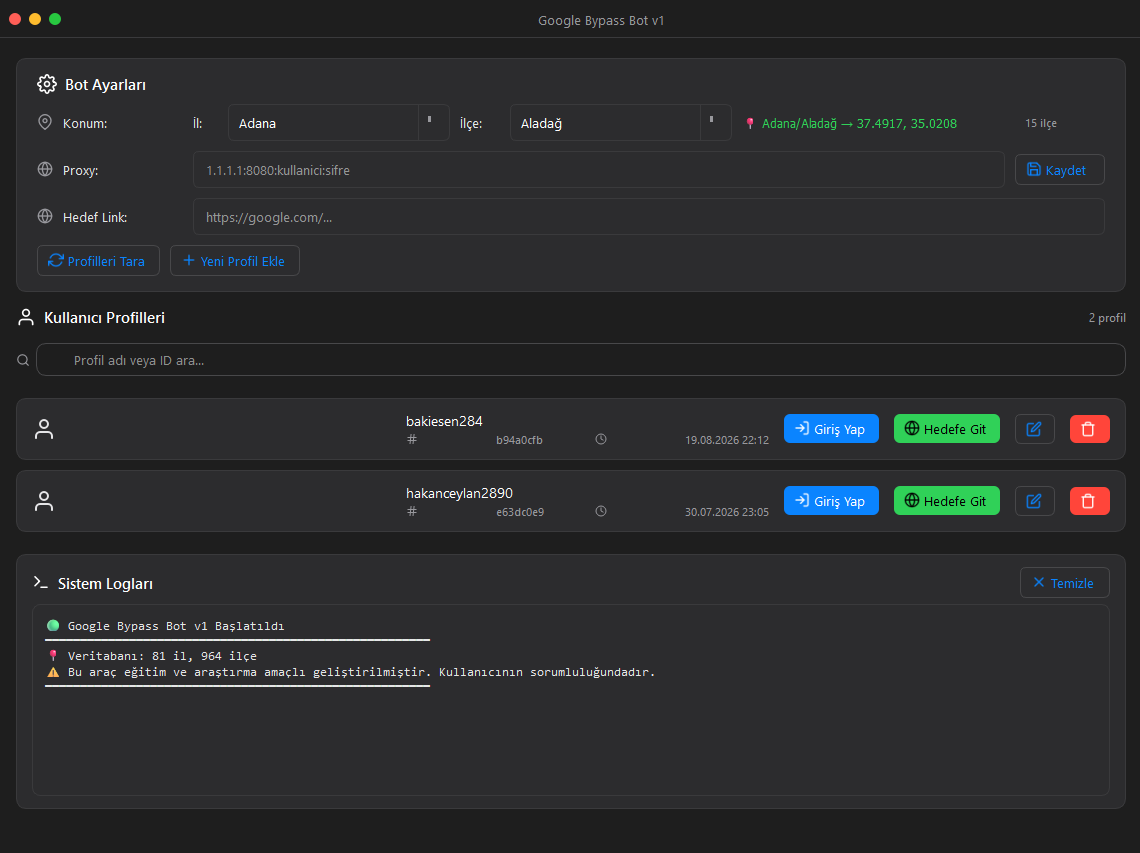Click the edit icon for hakanceylan2890

[x=1034, y=501]
